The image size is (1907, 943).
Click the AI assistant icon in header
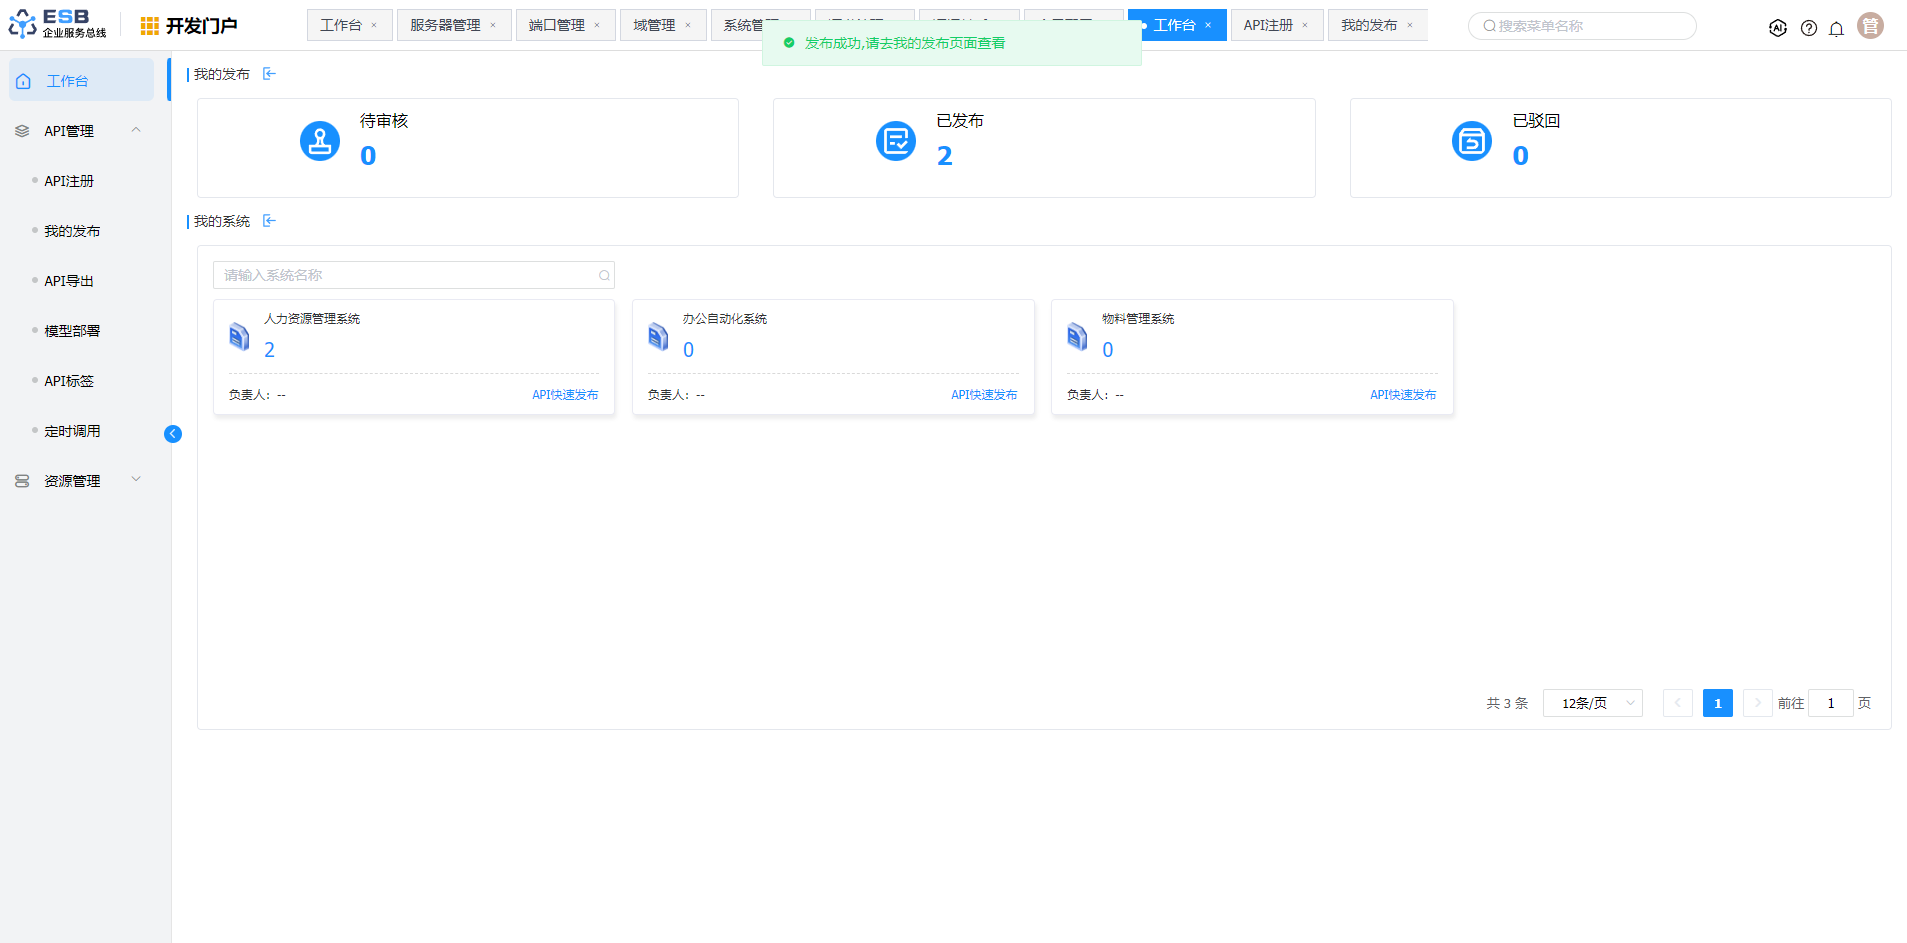[x=1777, y=28]
